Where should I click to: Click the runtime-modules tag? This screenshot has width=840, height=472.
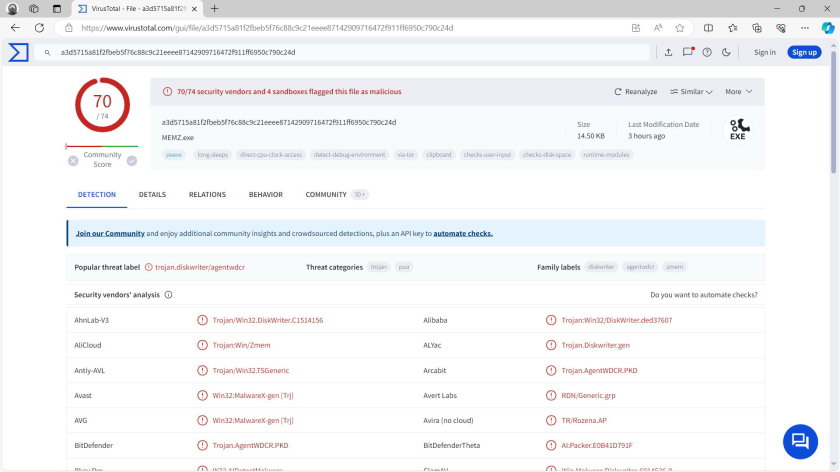[606, 155]
